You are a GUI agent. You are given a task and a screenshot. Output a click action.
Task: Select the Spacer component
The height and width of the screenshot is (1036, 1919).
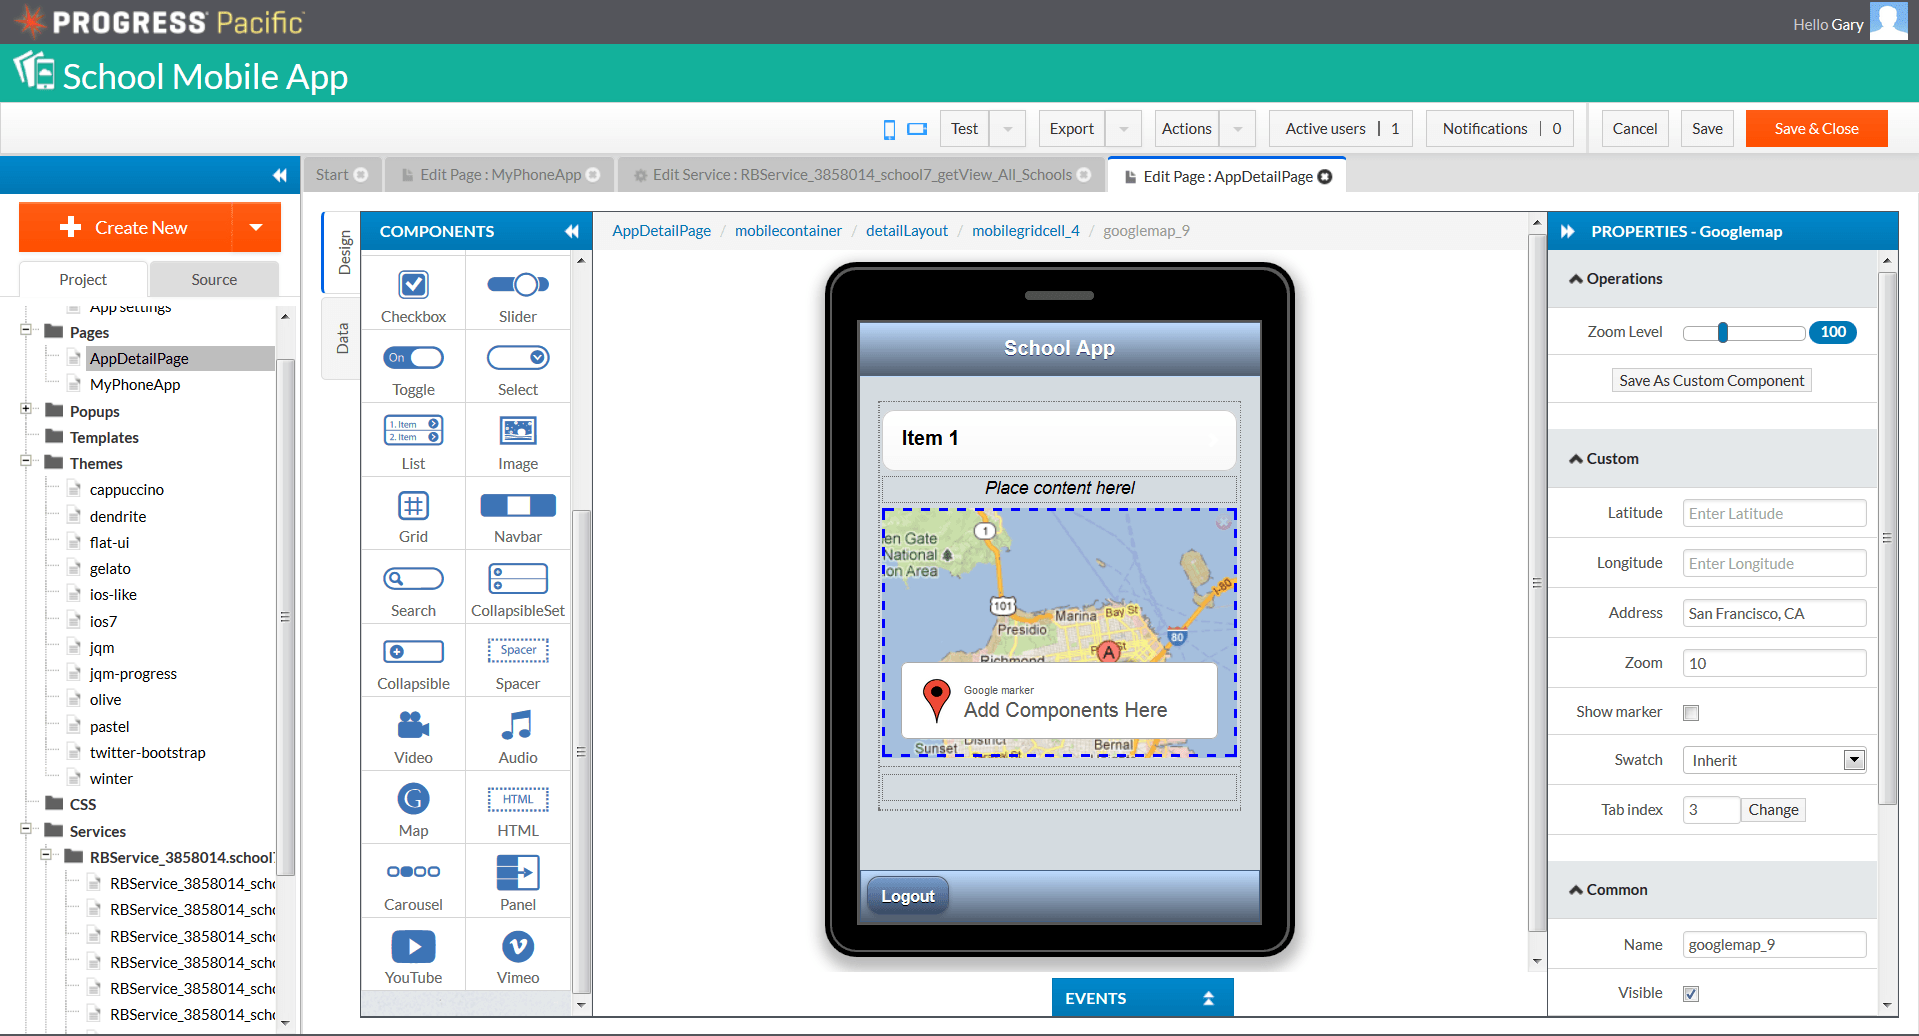pyautogui.click(x=518, y=664)
